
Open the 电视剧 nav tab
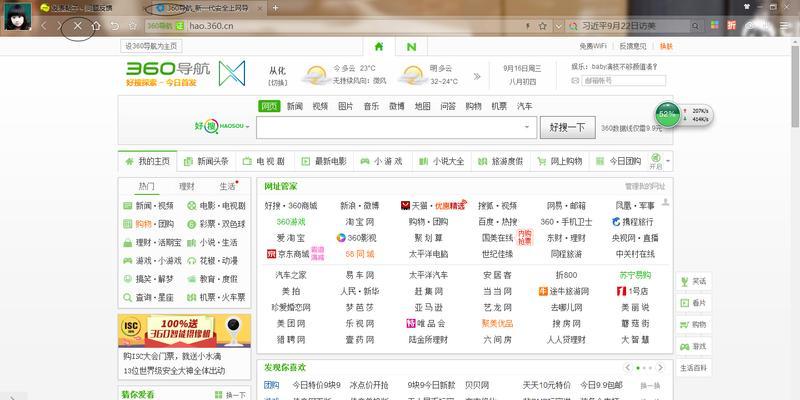pyautogui.click(x=265, y=161)
